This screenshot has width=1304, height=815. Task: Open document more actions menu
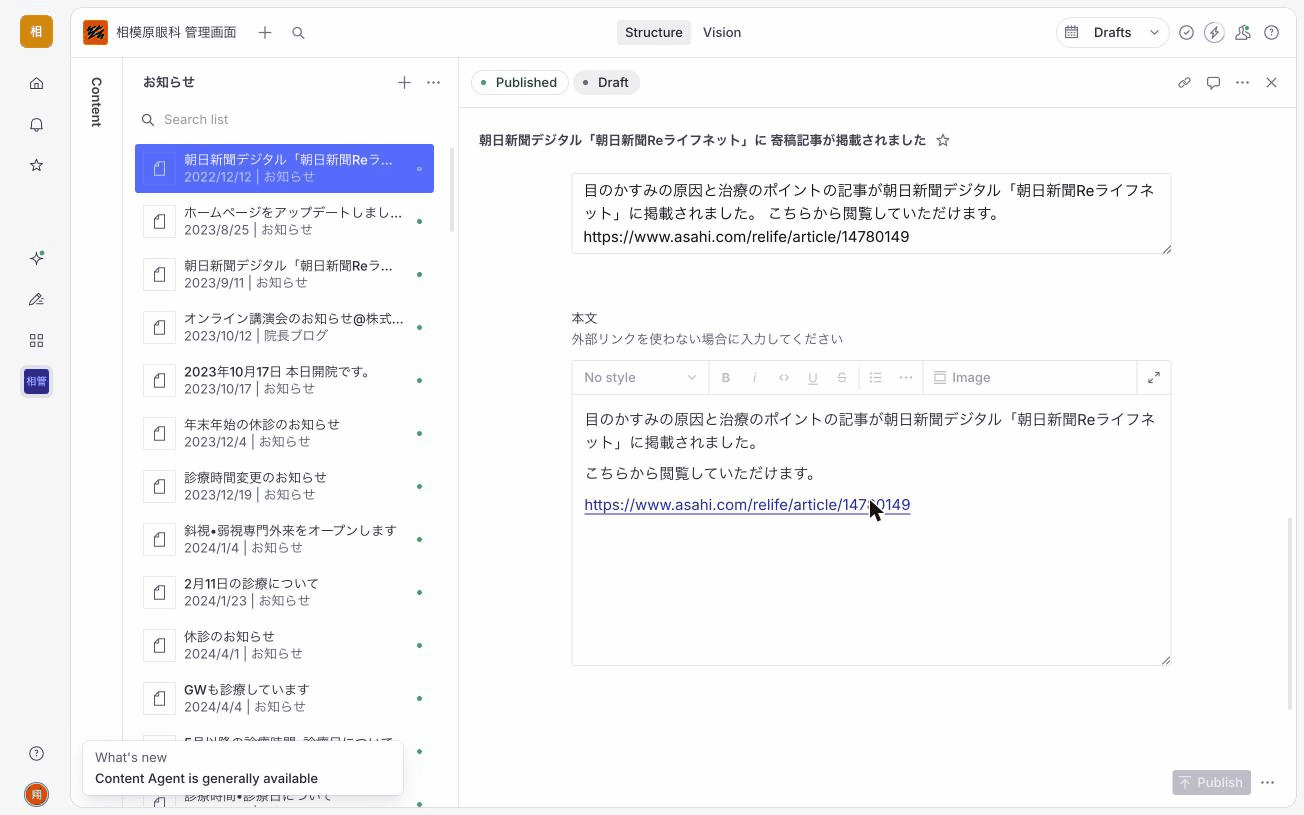(1242, 82)
